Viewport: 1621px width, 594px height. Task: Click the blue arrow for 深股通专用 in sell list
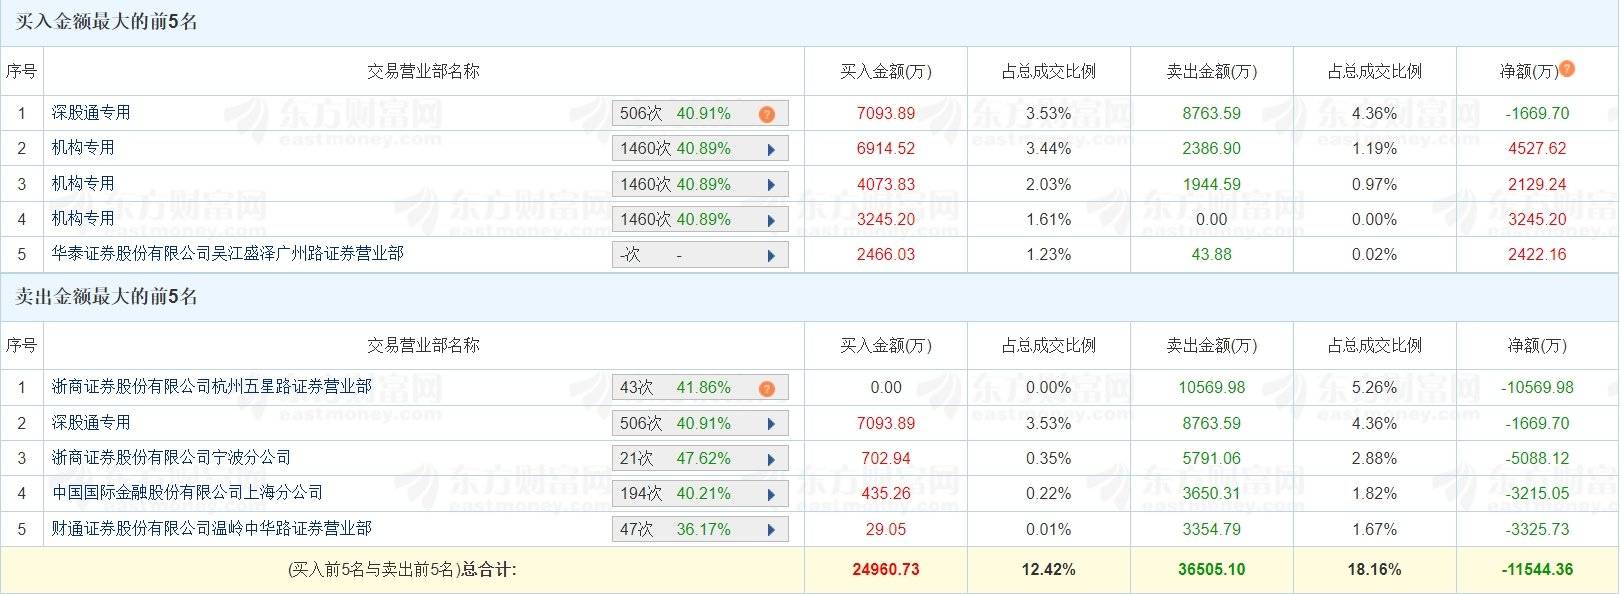coord(771,422)
